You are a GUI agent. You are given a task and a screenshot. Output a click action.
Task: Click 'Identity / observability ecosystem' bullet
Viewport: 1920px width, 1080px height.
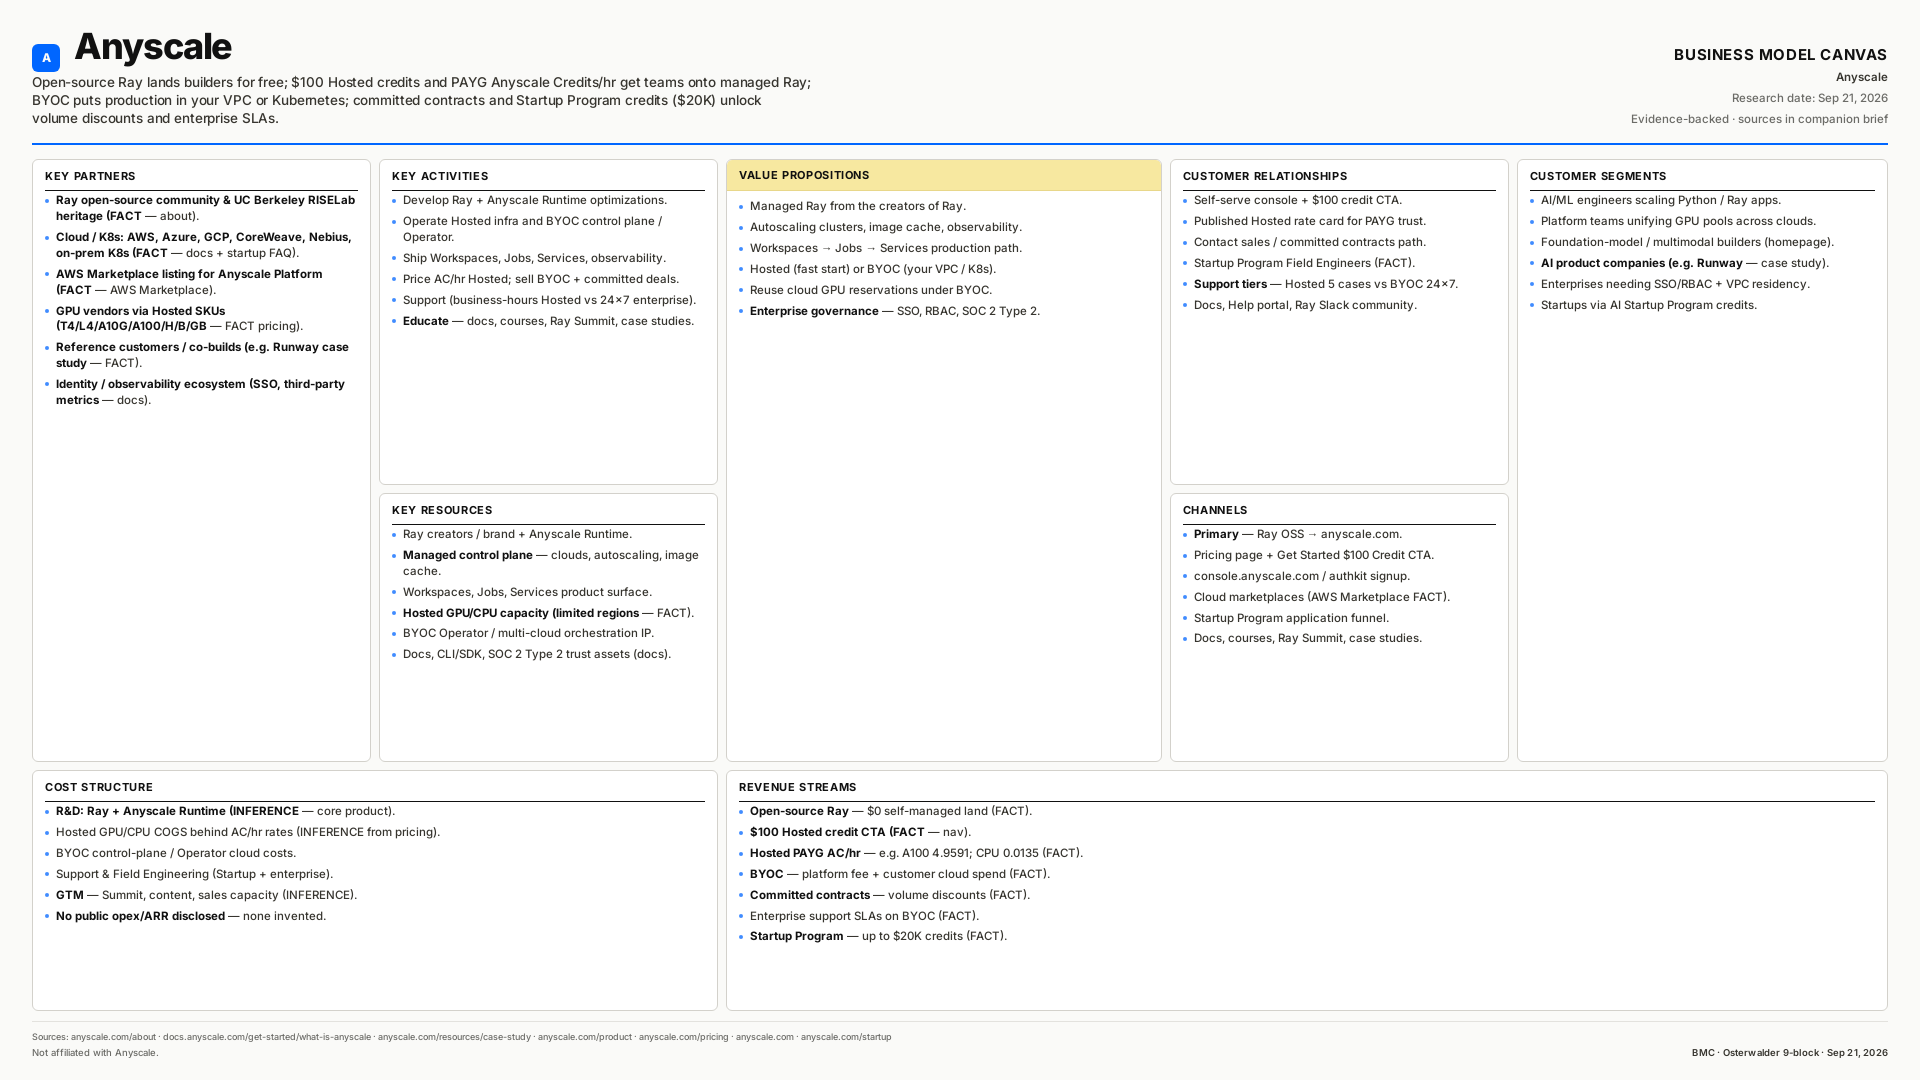pos(200,392)
